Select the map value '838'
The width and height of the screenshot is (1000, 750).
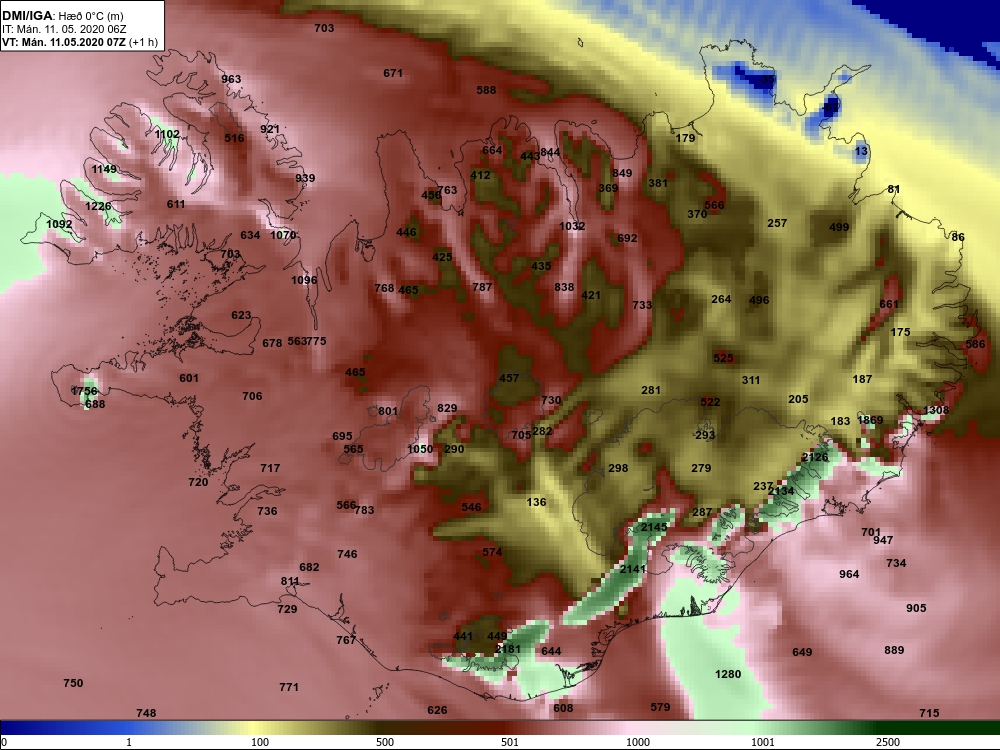[x=564, y=287]
